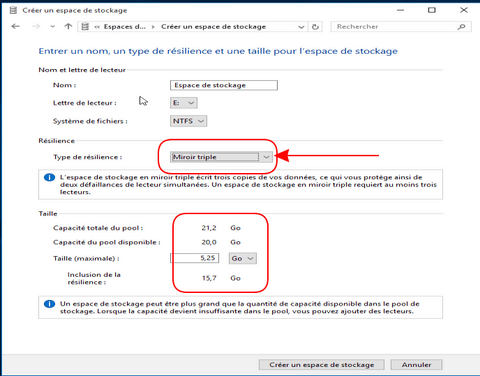Open the size unit Go dropdown

click(x=243, y=258)
